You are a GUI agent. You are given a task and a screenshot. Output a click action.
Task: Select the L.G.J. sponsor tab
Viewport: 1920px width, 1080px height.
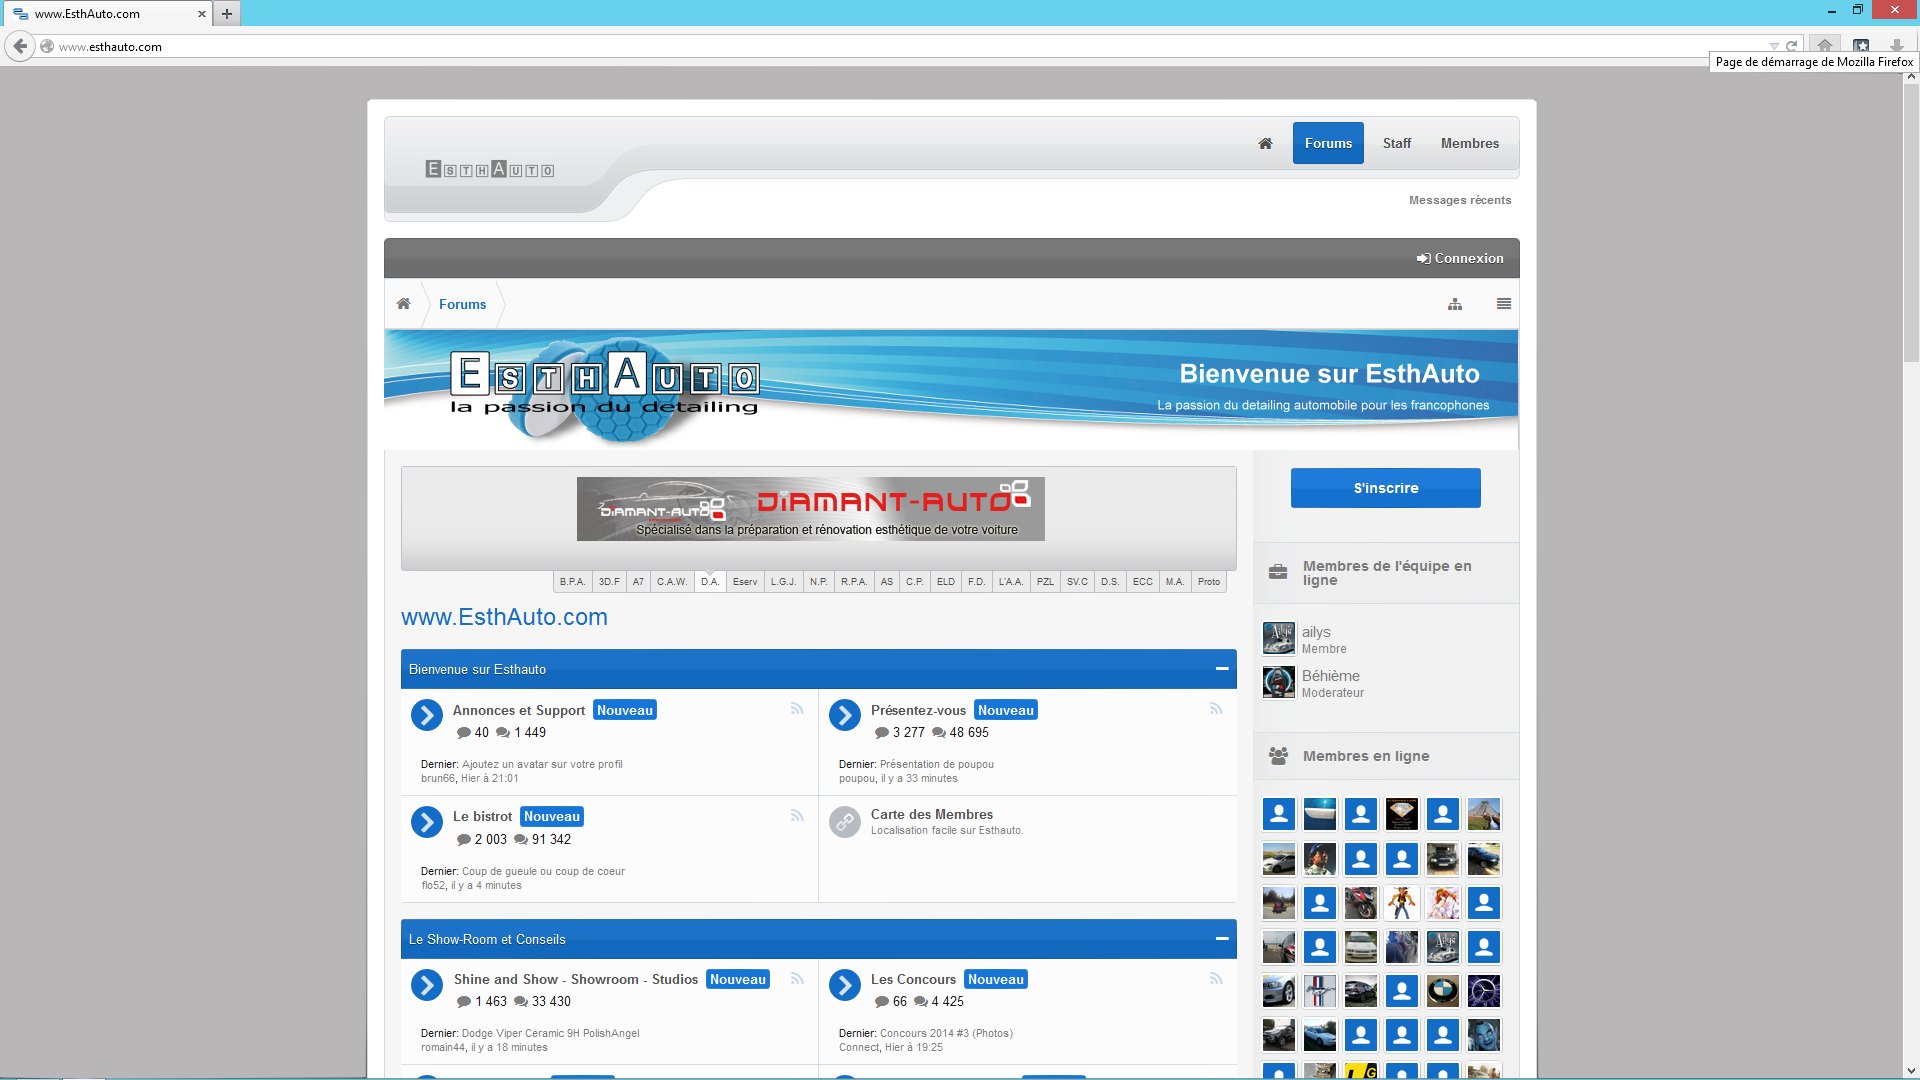point(784,582)
